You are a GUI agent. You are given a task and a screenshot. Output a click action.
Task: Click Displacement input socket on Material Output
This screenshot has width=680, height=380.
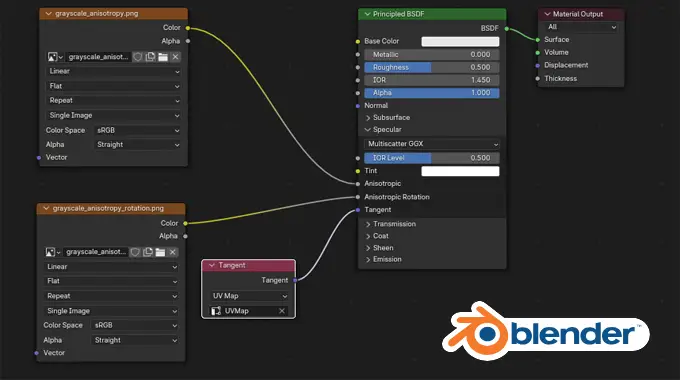[x=538, y=66]
